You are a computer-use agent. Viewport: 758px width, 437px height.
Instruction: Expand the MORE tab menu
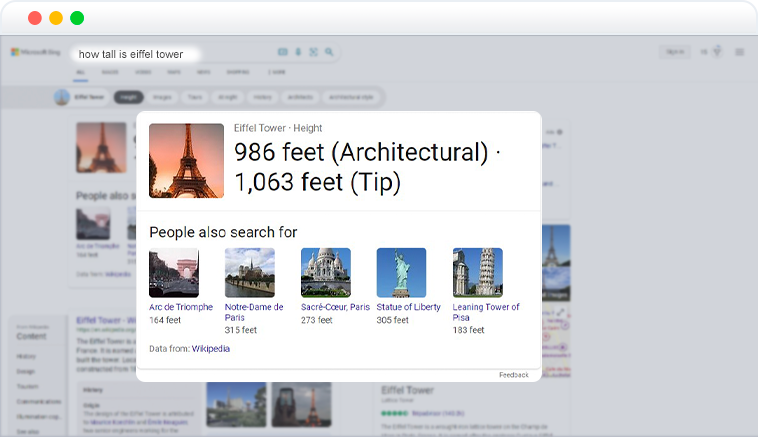pos(277,72)
